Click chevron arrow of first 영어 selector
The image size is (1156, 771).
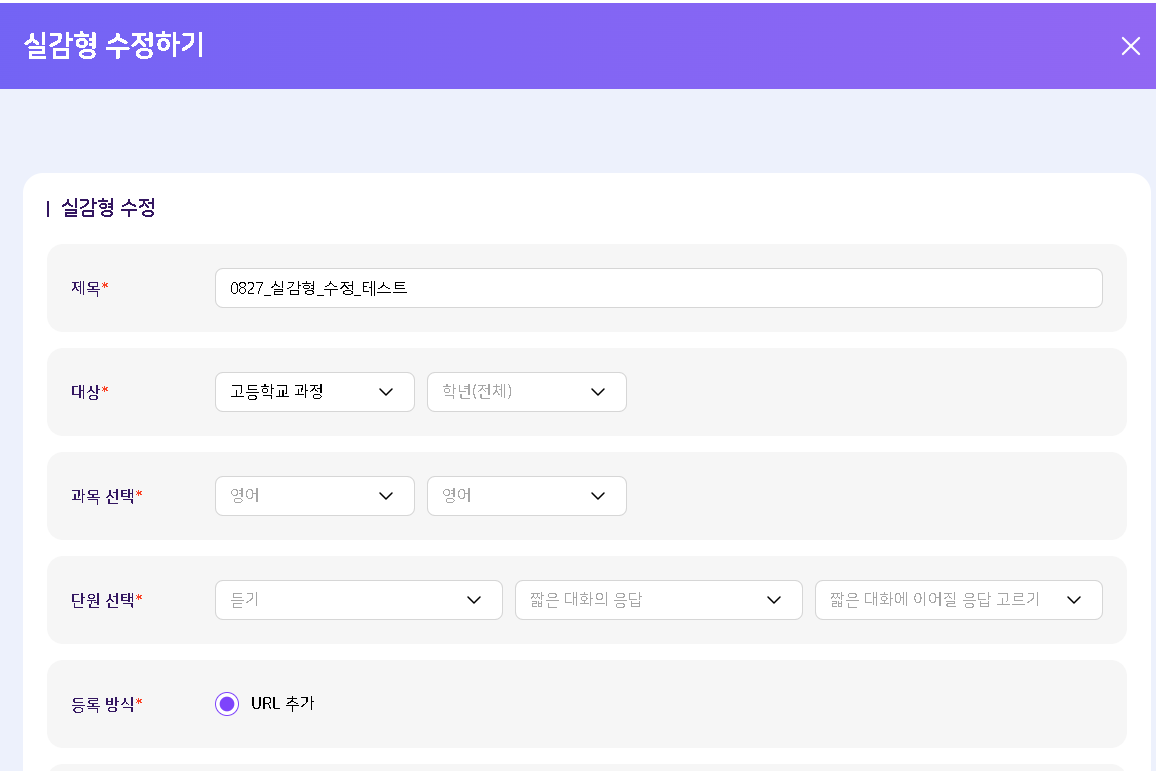tap(386, 496)
